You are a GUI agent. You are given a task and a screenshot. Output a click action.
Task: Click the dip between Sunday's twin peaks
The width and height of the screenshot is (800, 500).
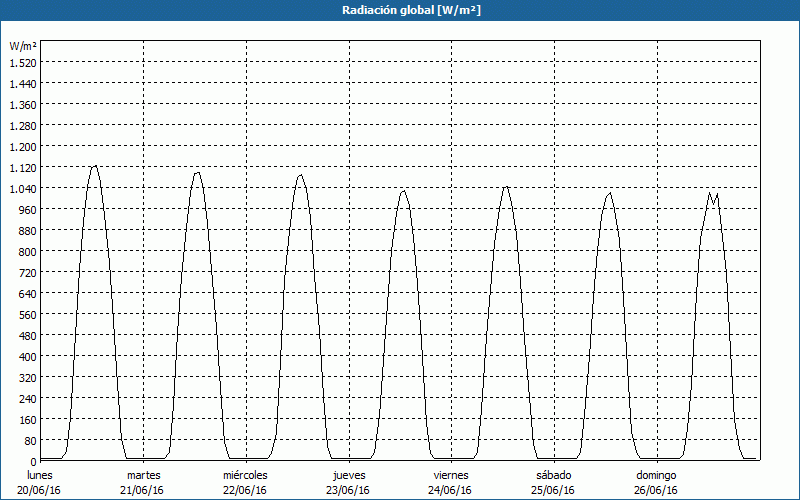click(713, 203)
